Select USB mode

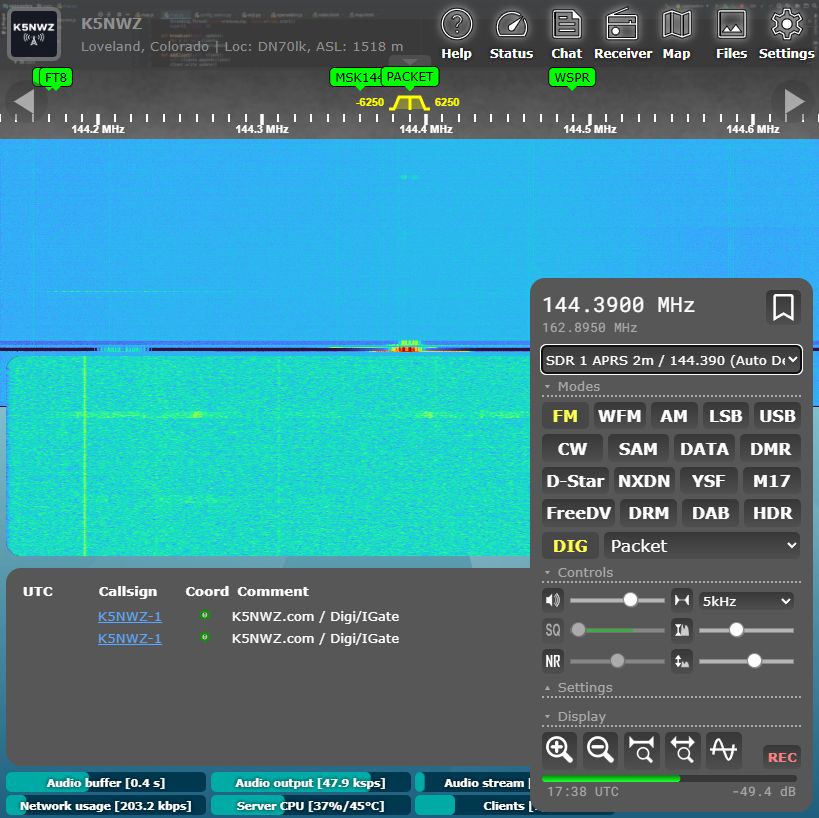click(x=777, y=416)
